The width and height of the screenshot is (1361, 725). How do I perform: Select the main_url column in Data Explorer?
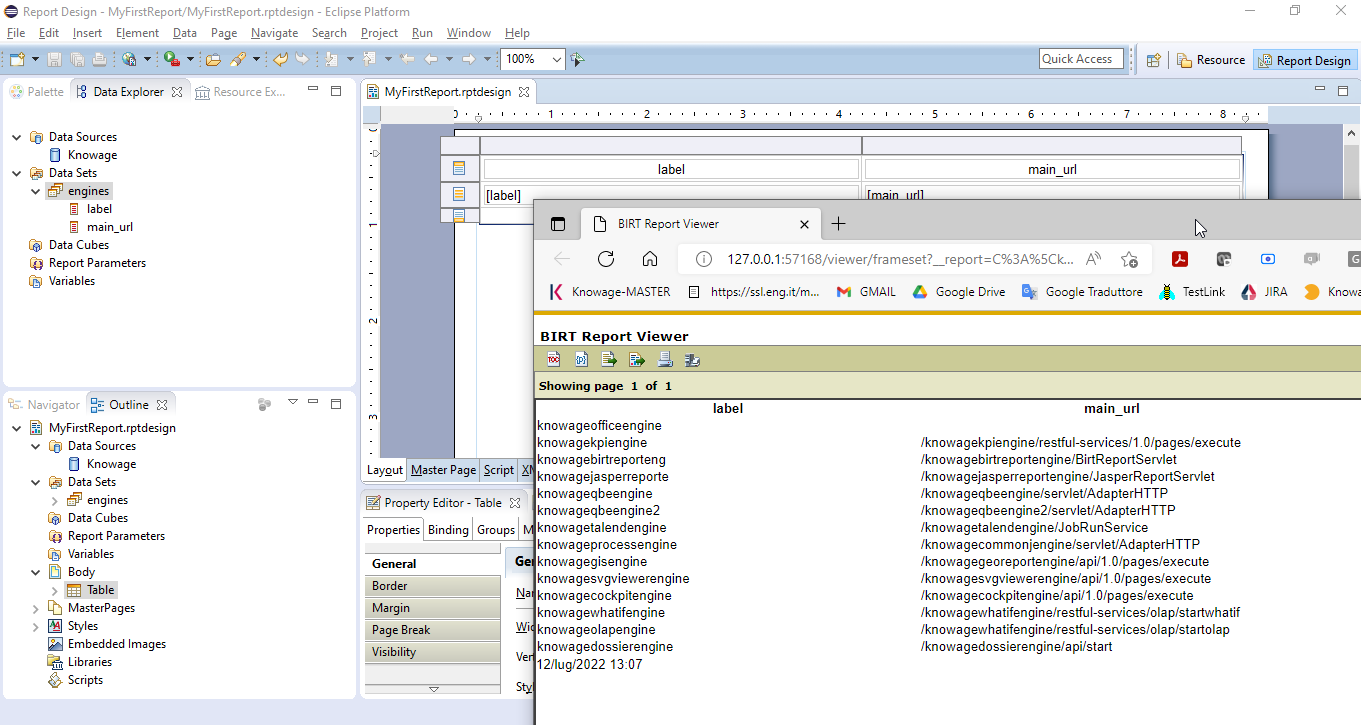point(109,227)
